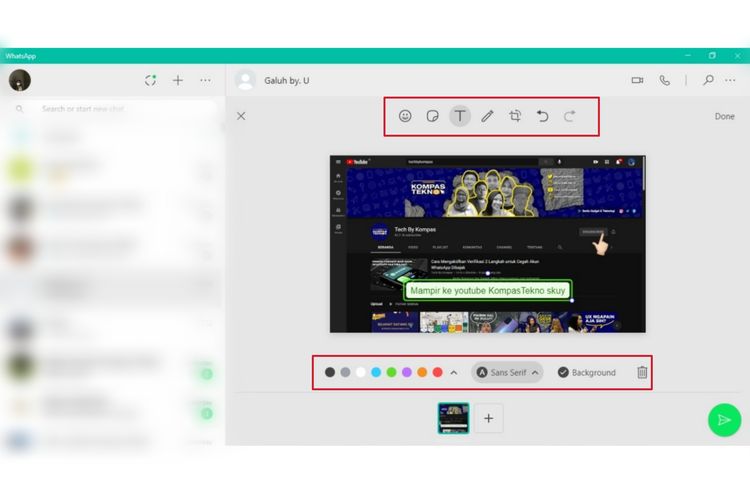Start a new chat with plus
This screenshot has height=500, width=750.
178,80
